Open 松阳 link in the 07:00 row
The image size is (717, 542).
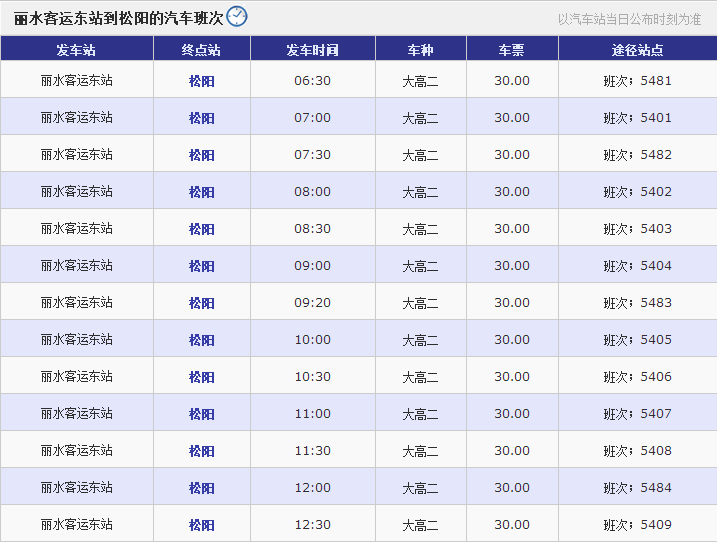pyautogui.click(x=202, y=118)
